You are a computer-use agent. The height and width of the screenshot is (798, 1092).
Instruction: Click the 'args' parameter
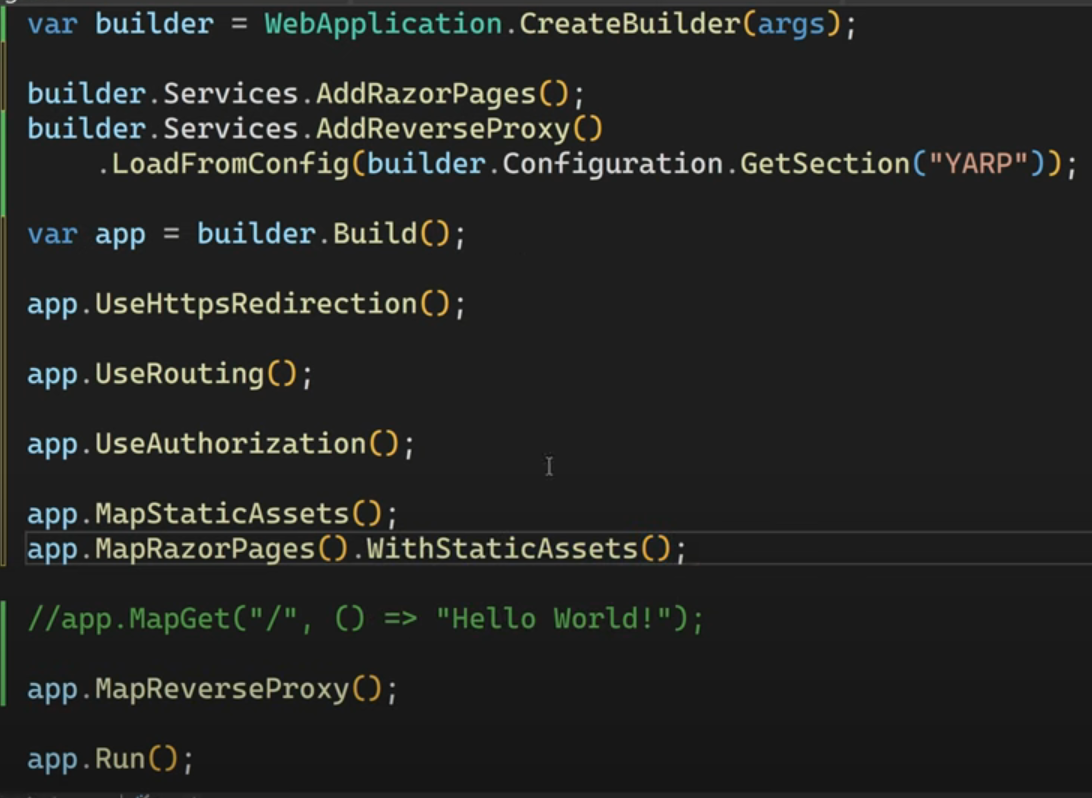coord(790,26)
